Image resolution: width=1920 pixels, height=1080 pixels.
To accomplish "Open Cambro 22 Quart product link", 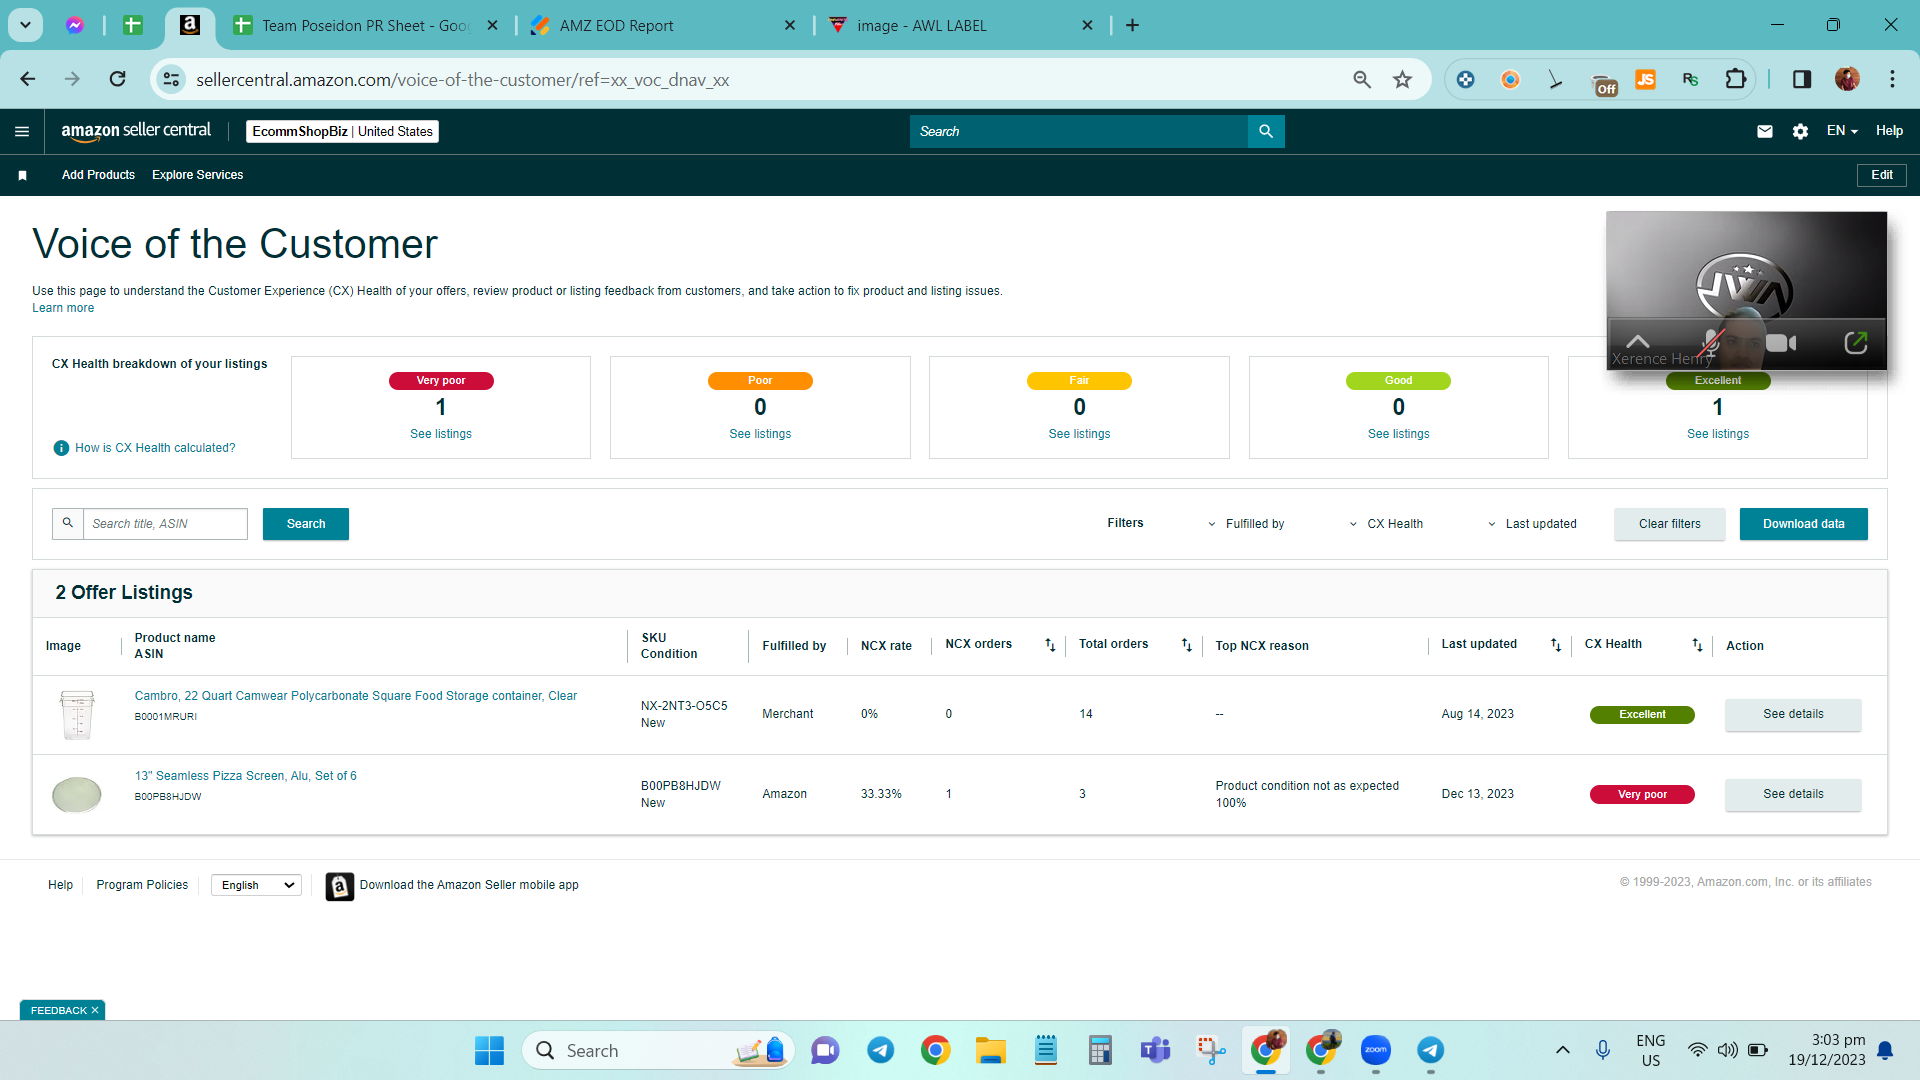I will (356, 696).
